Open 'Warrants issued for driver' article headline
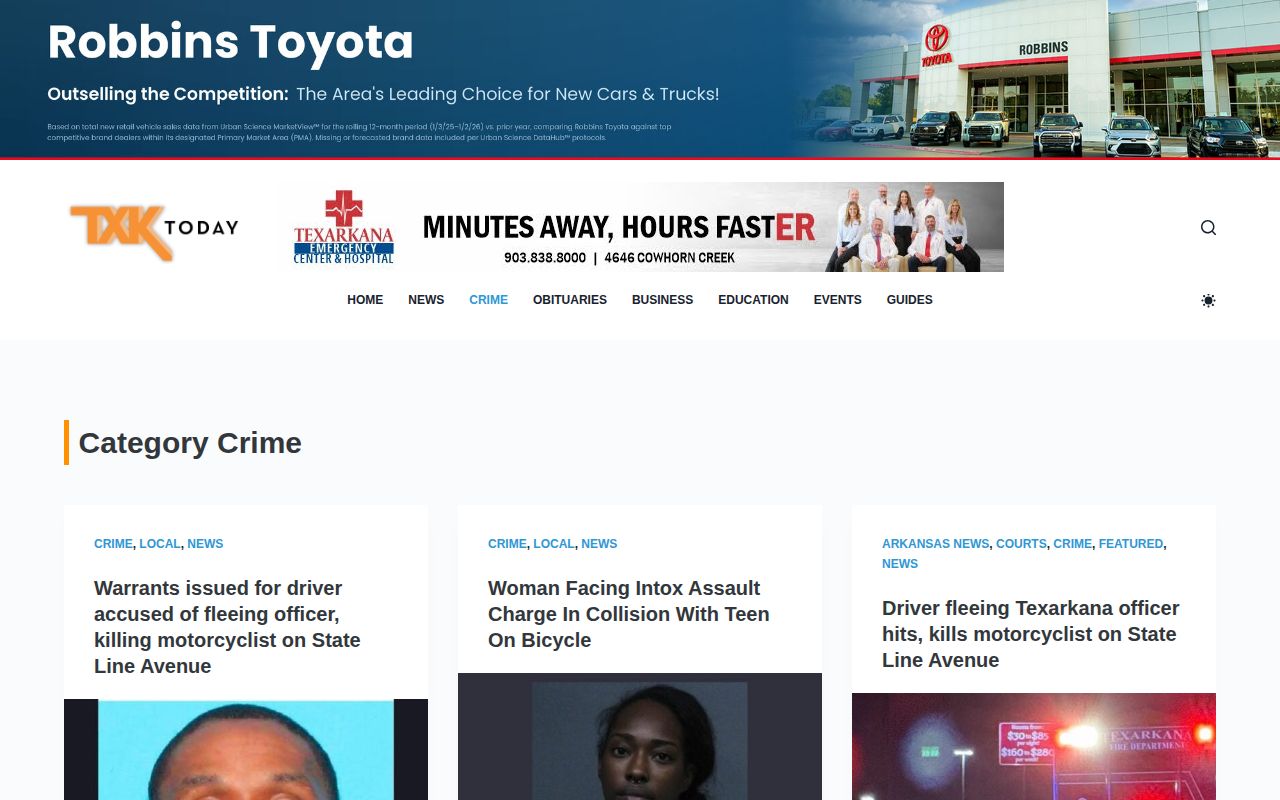The width and height of the screenshot is (1280, 800). (x=228, y=627)
